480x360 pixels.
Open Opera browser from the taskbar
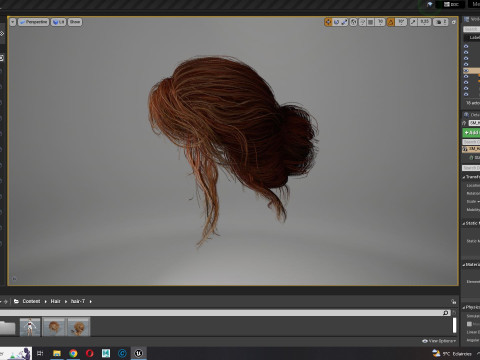click(90, 353)
